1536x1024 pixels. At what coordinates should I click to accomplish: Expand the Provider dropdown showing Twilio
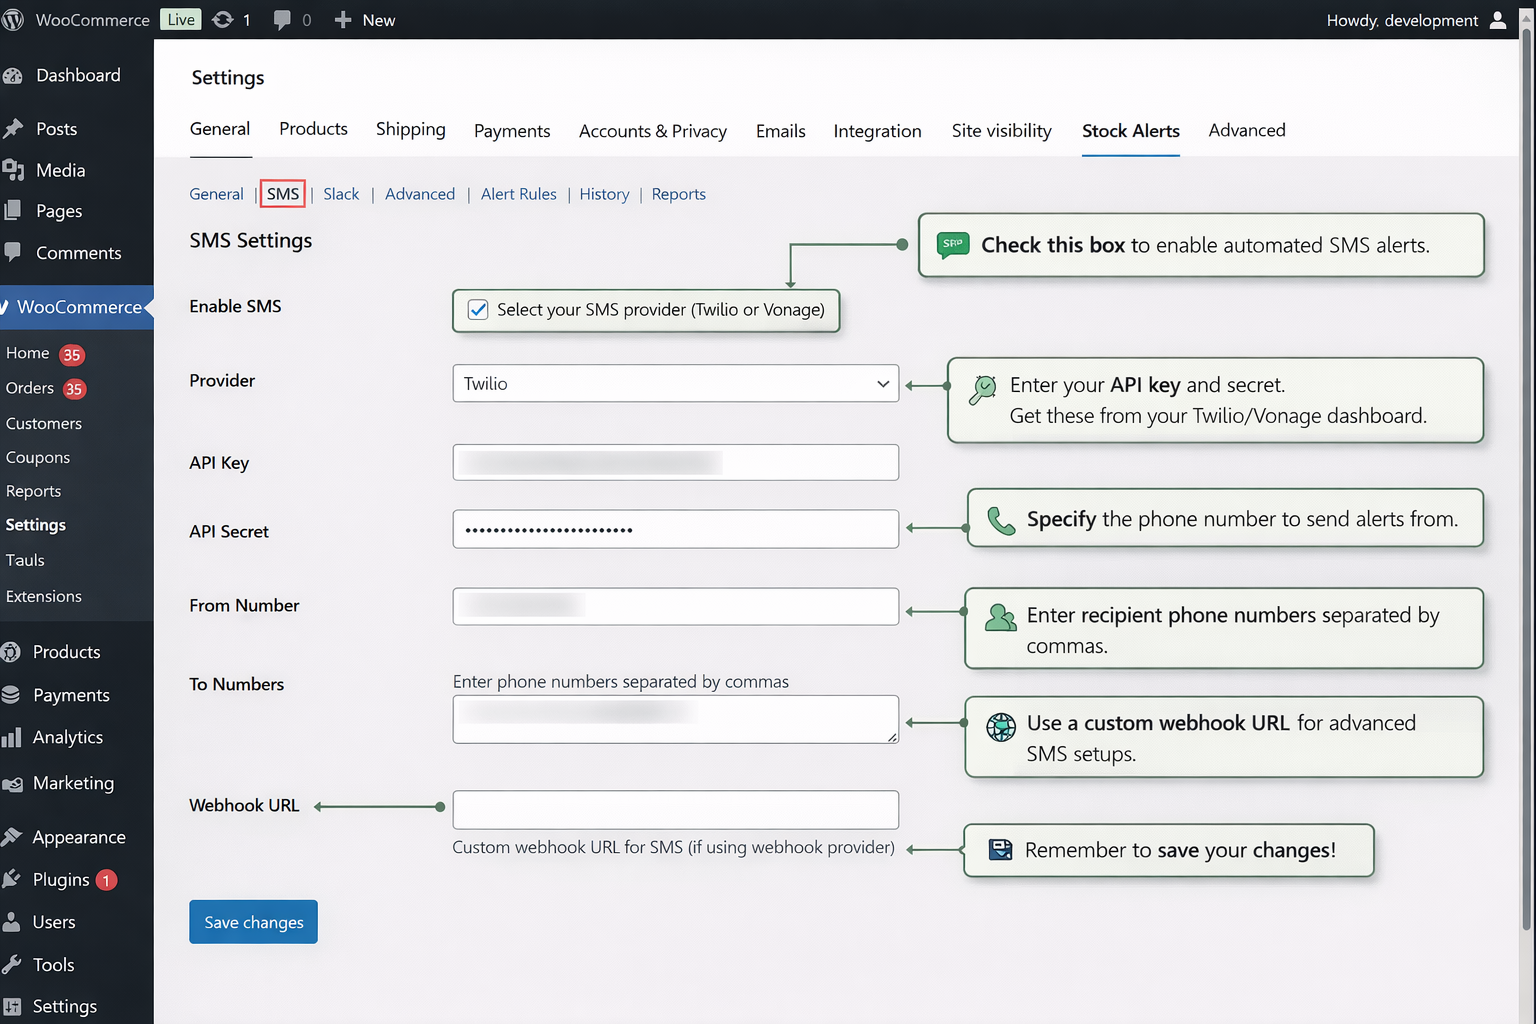point(675,384)
